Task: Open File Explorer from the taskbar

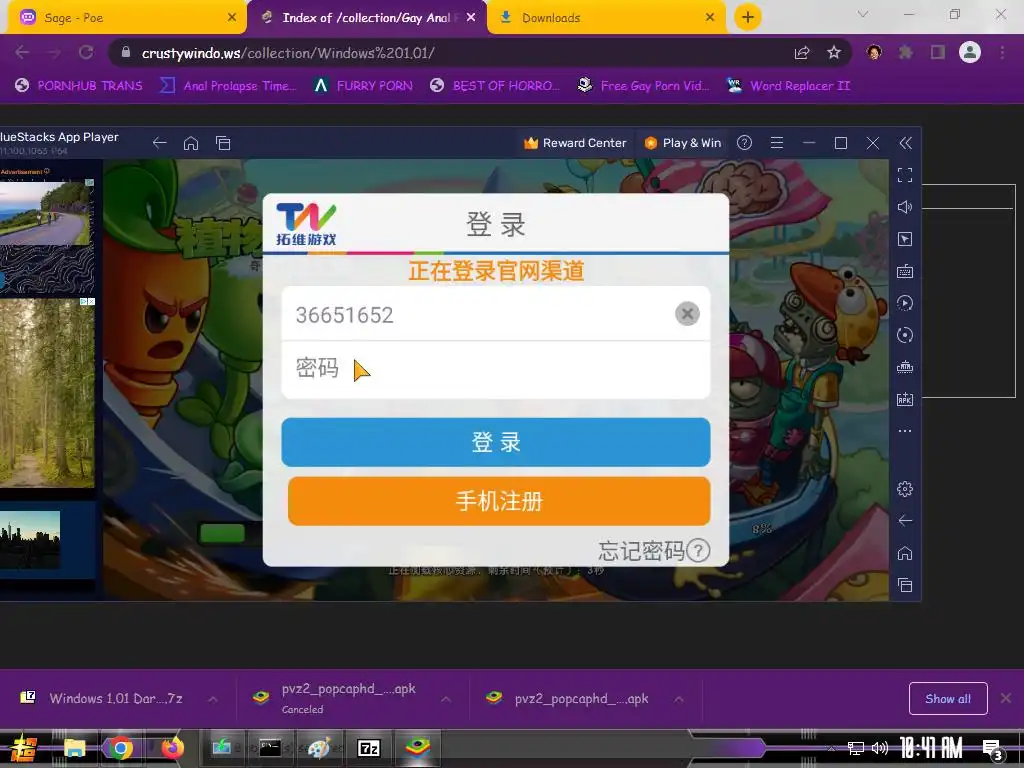Action: (x=74, y=748)
